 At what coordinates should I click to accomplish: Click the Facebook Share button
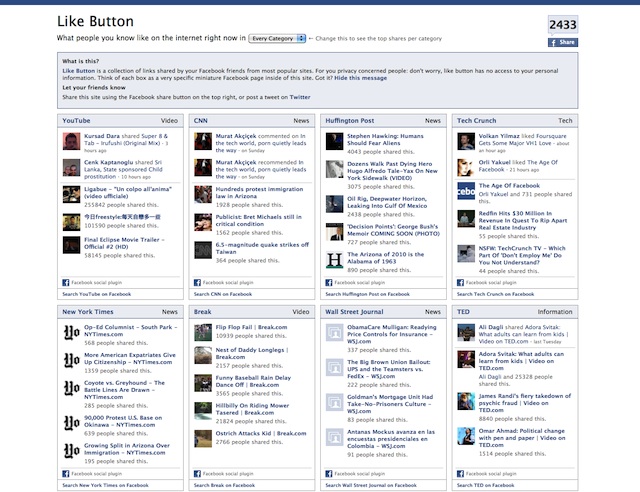562,42
